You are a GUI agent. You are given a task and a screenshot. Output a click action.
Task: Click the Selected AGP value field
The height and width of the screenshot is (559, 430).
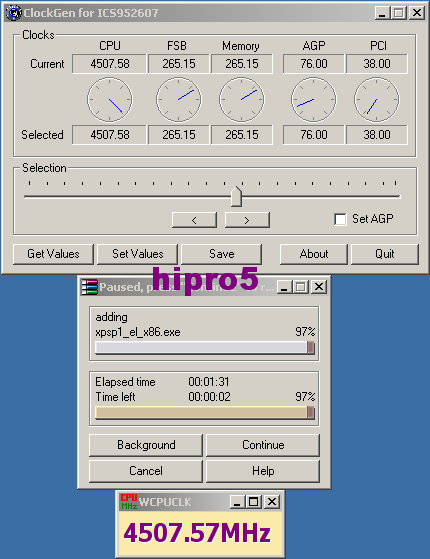point(314,135)
